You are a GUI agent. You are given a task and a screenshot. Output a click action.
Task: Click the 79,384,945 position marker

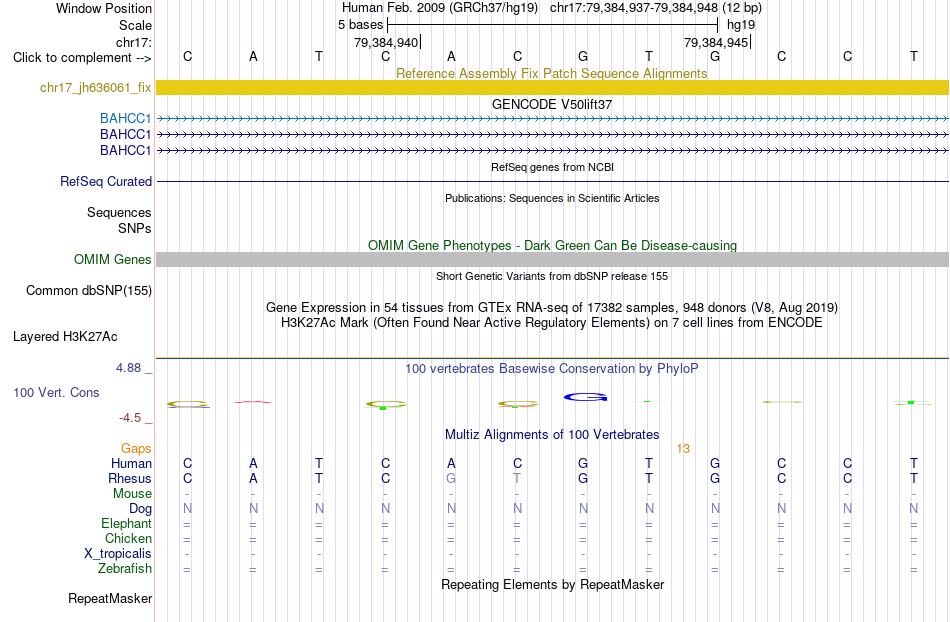click(x=716, y=42)
